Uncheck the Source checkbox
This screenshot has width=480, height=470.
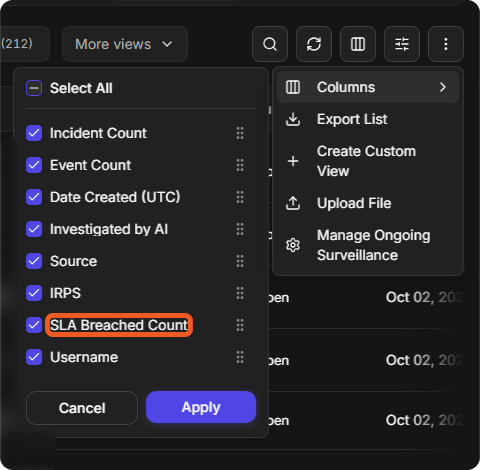click(x=34, y=261)
